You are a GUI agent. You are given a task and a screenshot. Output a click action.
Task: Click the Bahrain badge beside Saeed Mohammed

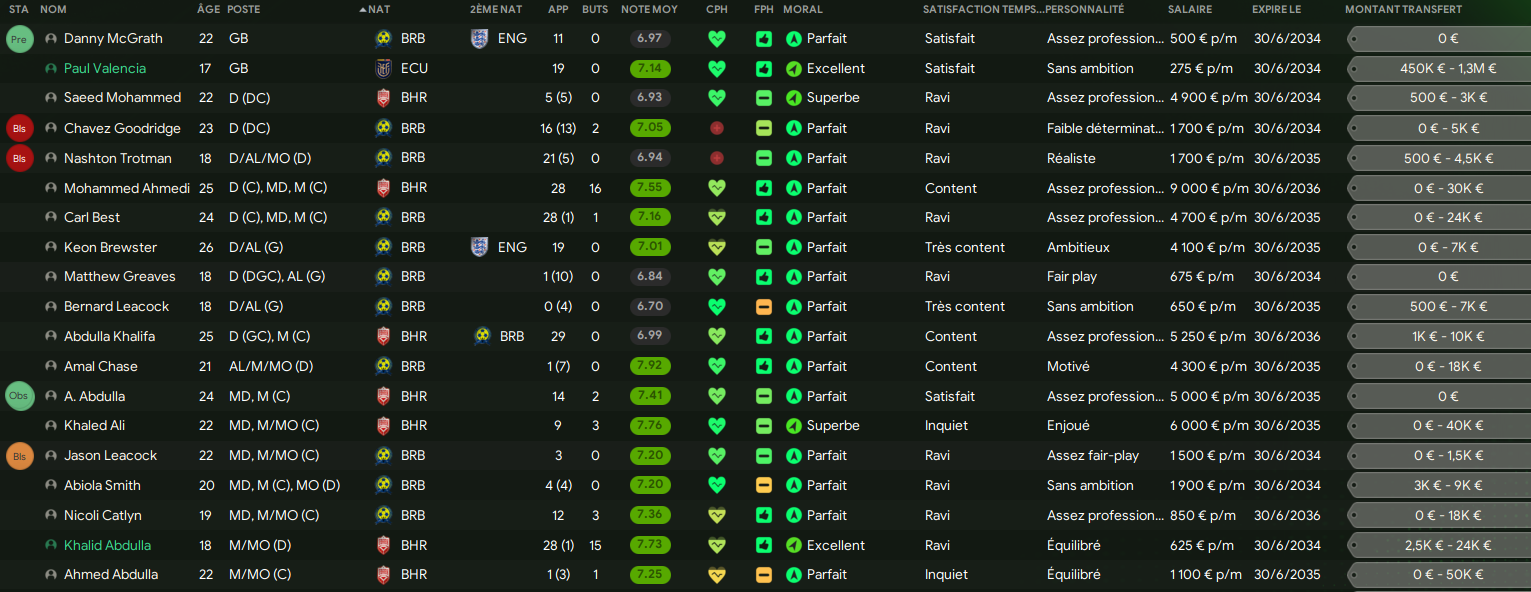[382, 98]
